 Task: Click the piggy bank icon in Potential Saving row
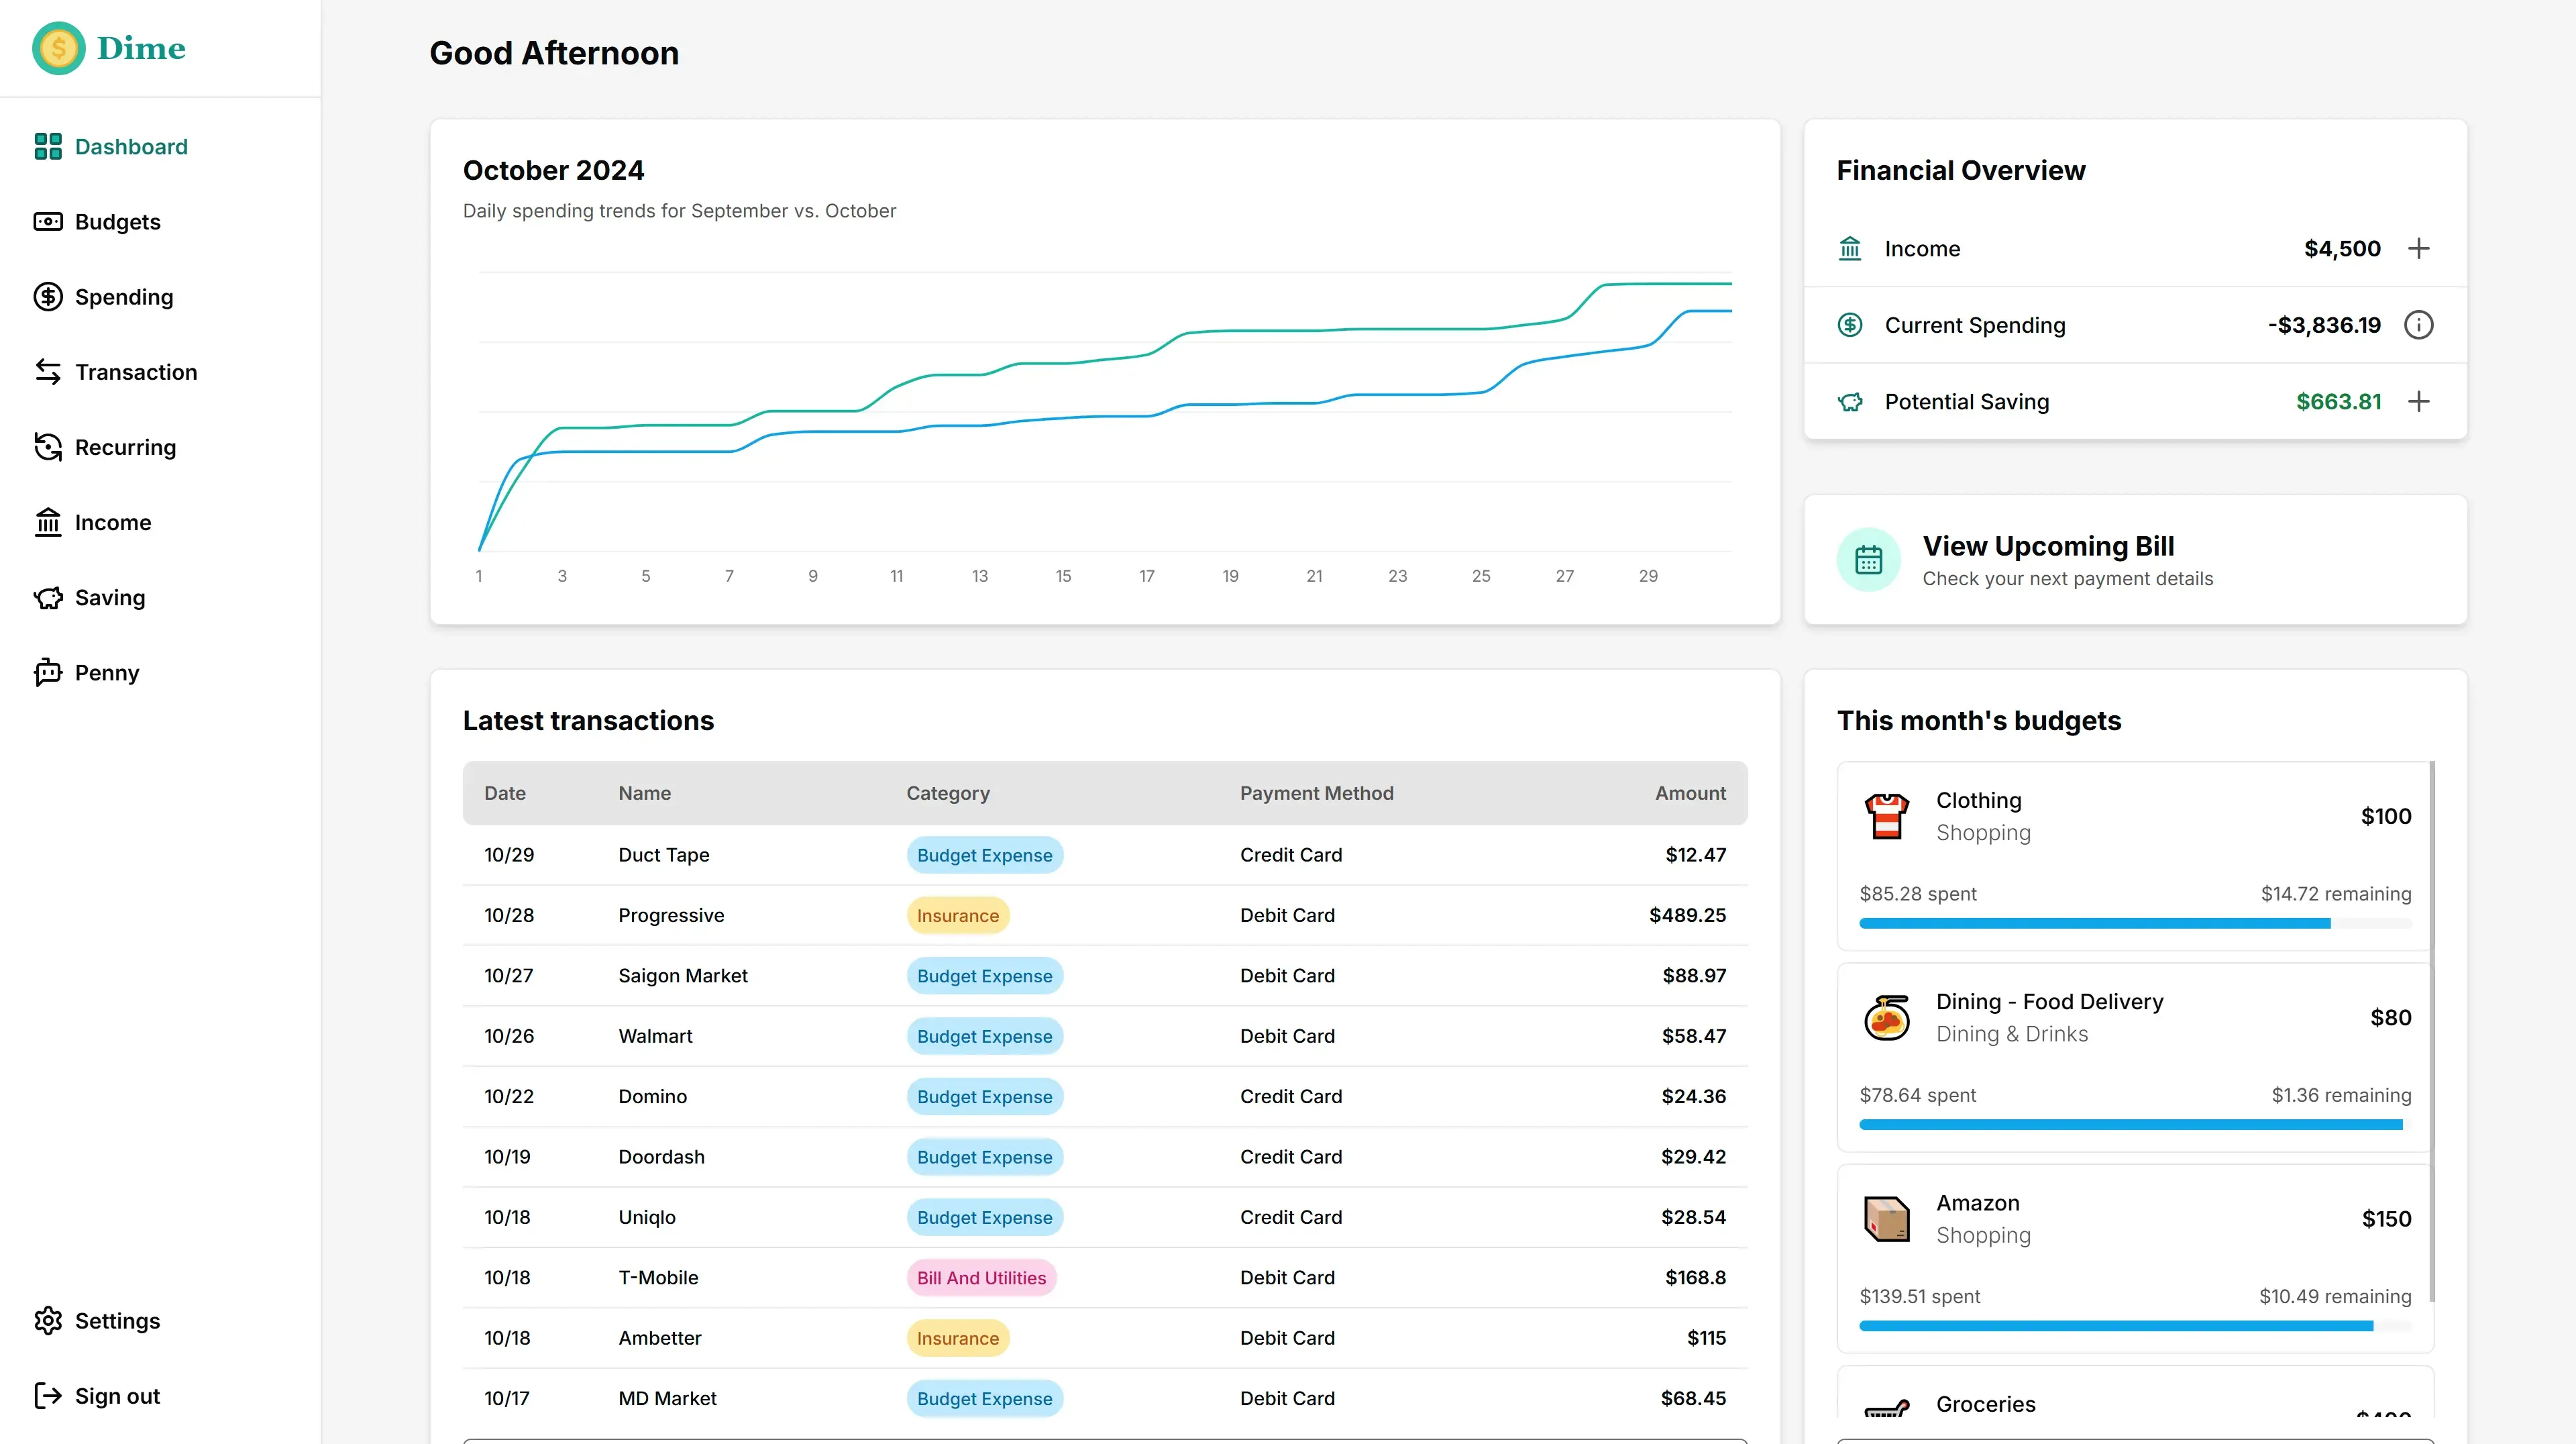point(1850,402)
